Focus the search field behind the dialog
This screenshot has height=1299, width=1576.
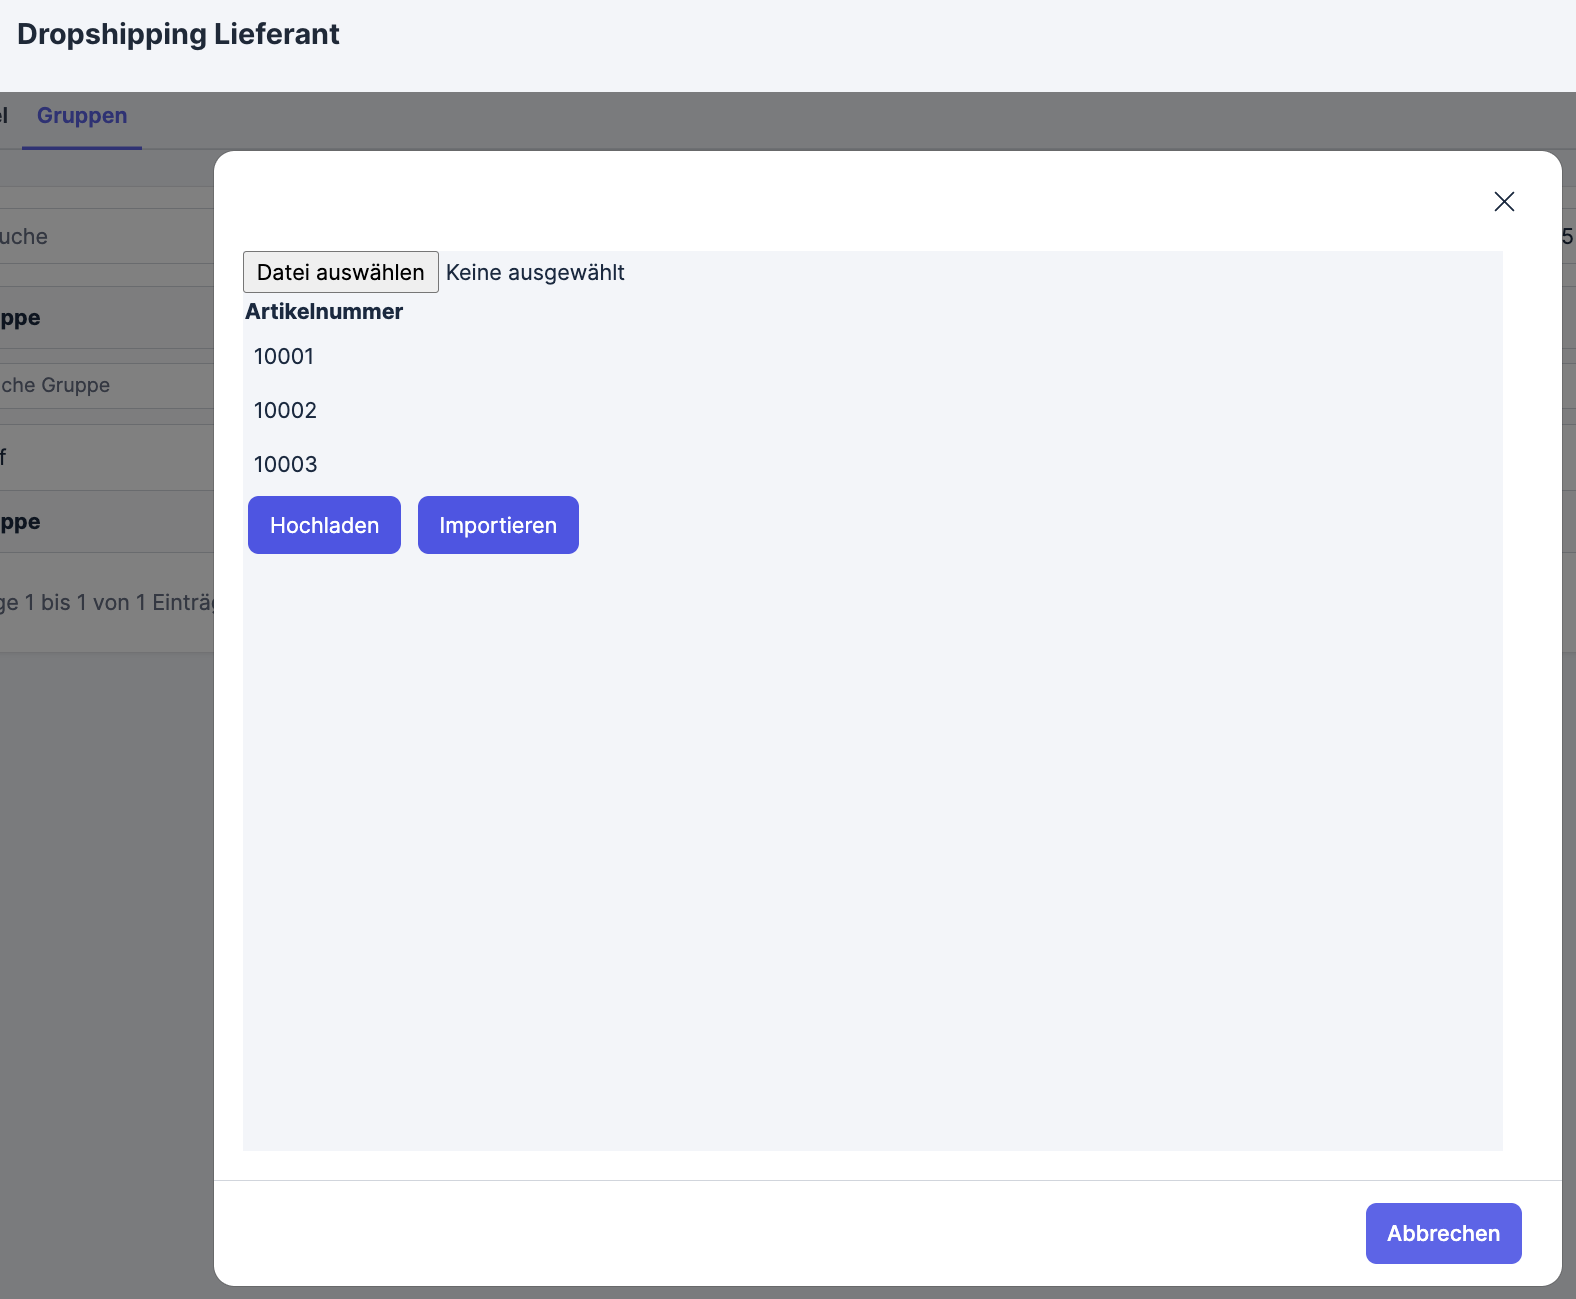tap(100, 237)
